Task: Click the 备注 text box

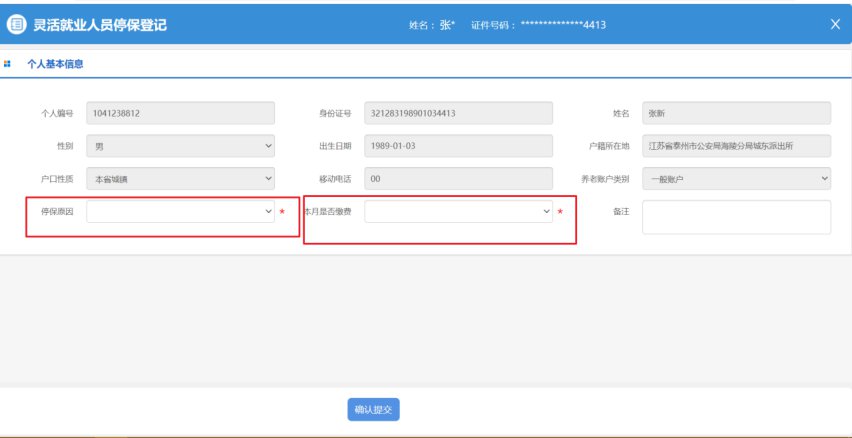Action: [736, 217]
